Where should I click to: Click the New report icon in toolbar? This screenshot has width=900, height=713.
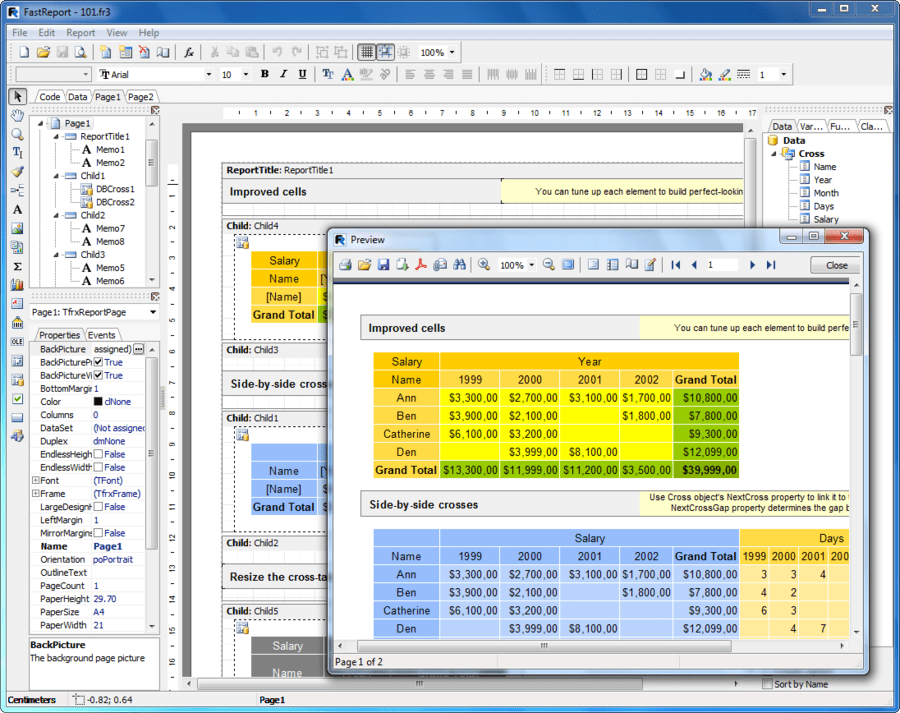tap(24, 52)
